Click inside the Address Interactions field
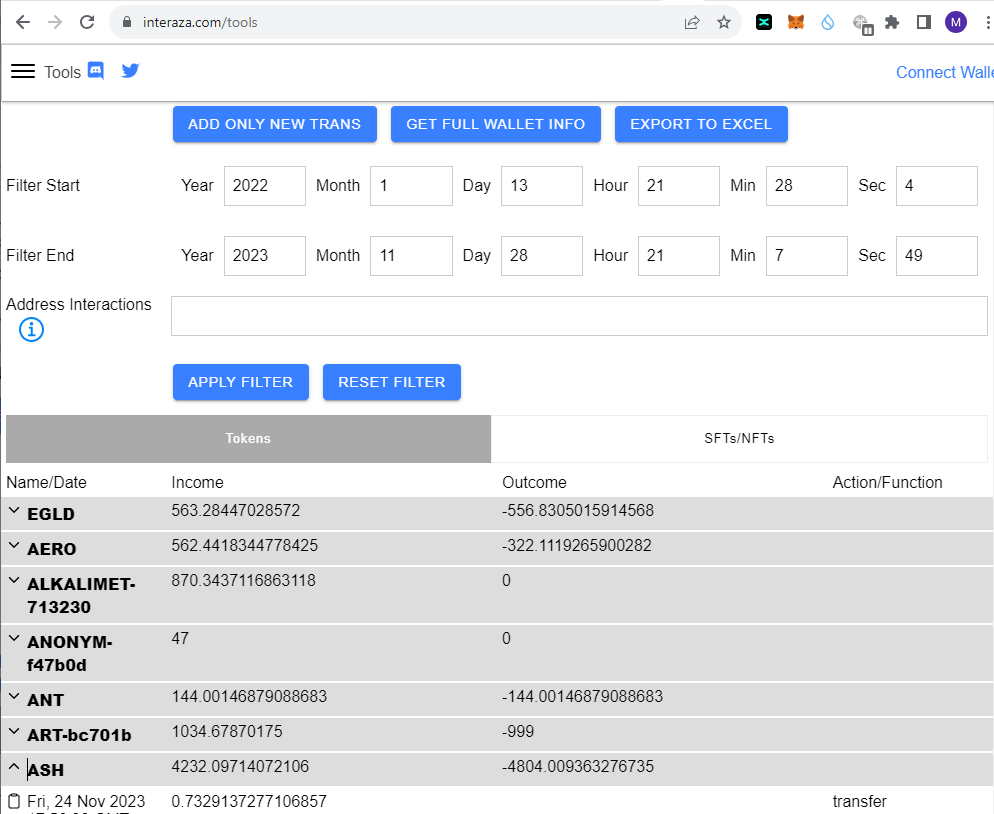 579,315
